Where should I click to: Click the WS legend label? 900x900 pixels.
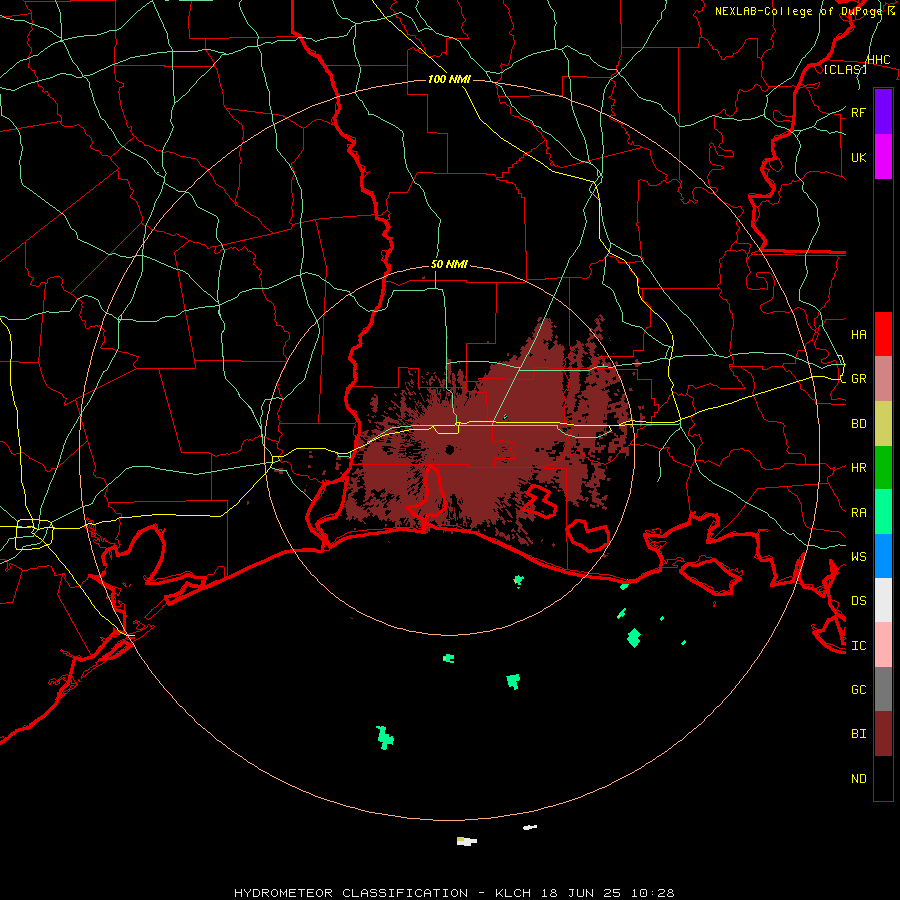point(858,556)
